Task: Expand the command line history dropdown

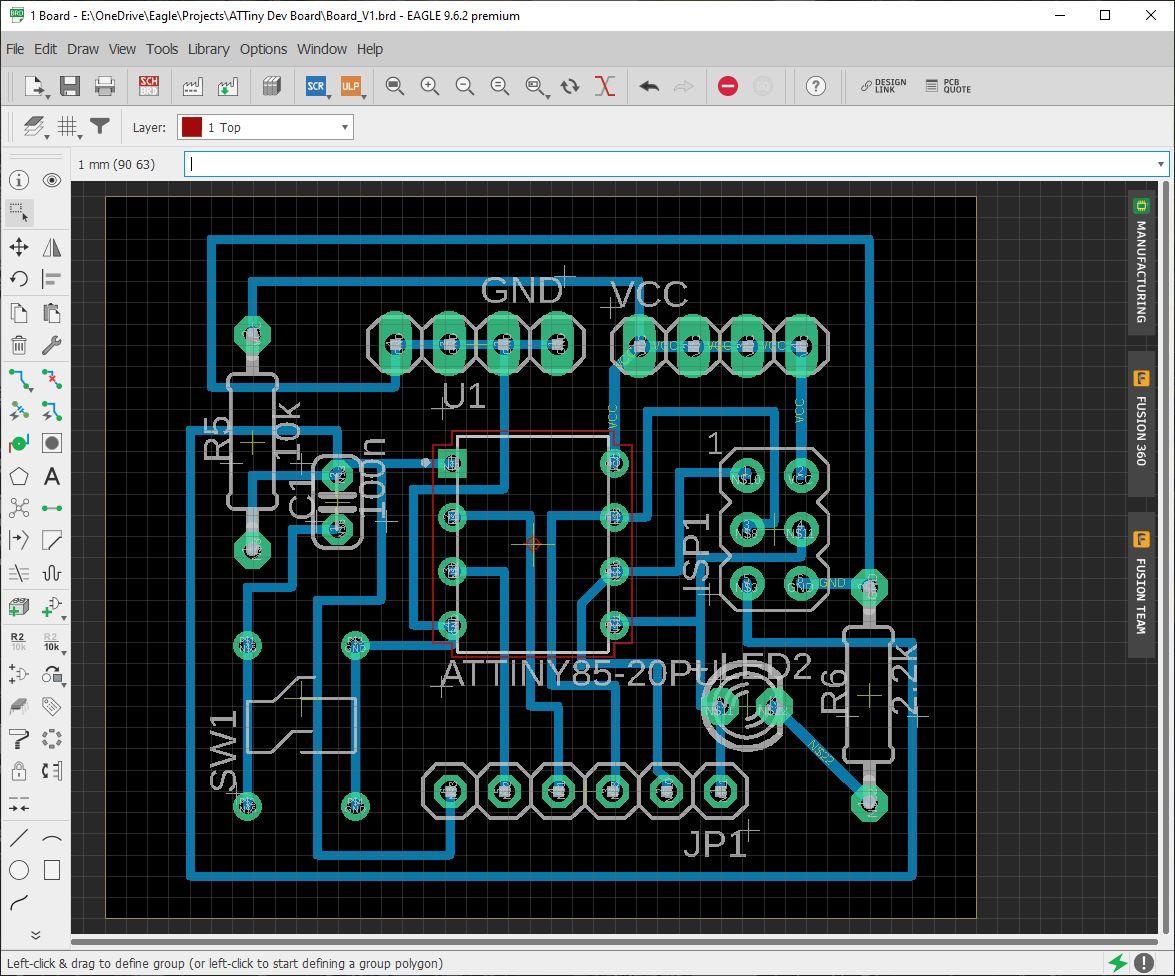Action: point(1160,164)
